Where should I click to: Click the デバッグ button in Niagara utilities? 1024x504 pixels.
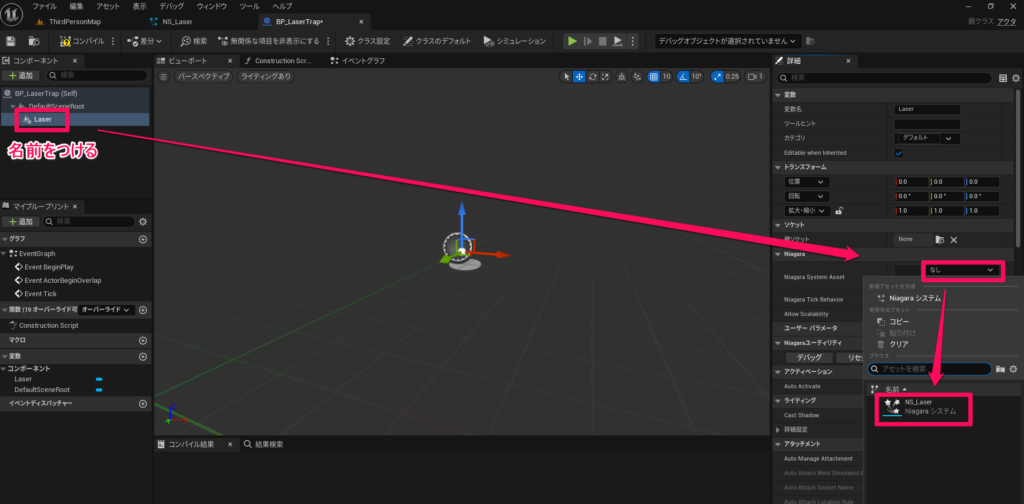(x=809, y=358)
